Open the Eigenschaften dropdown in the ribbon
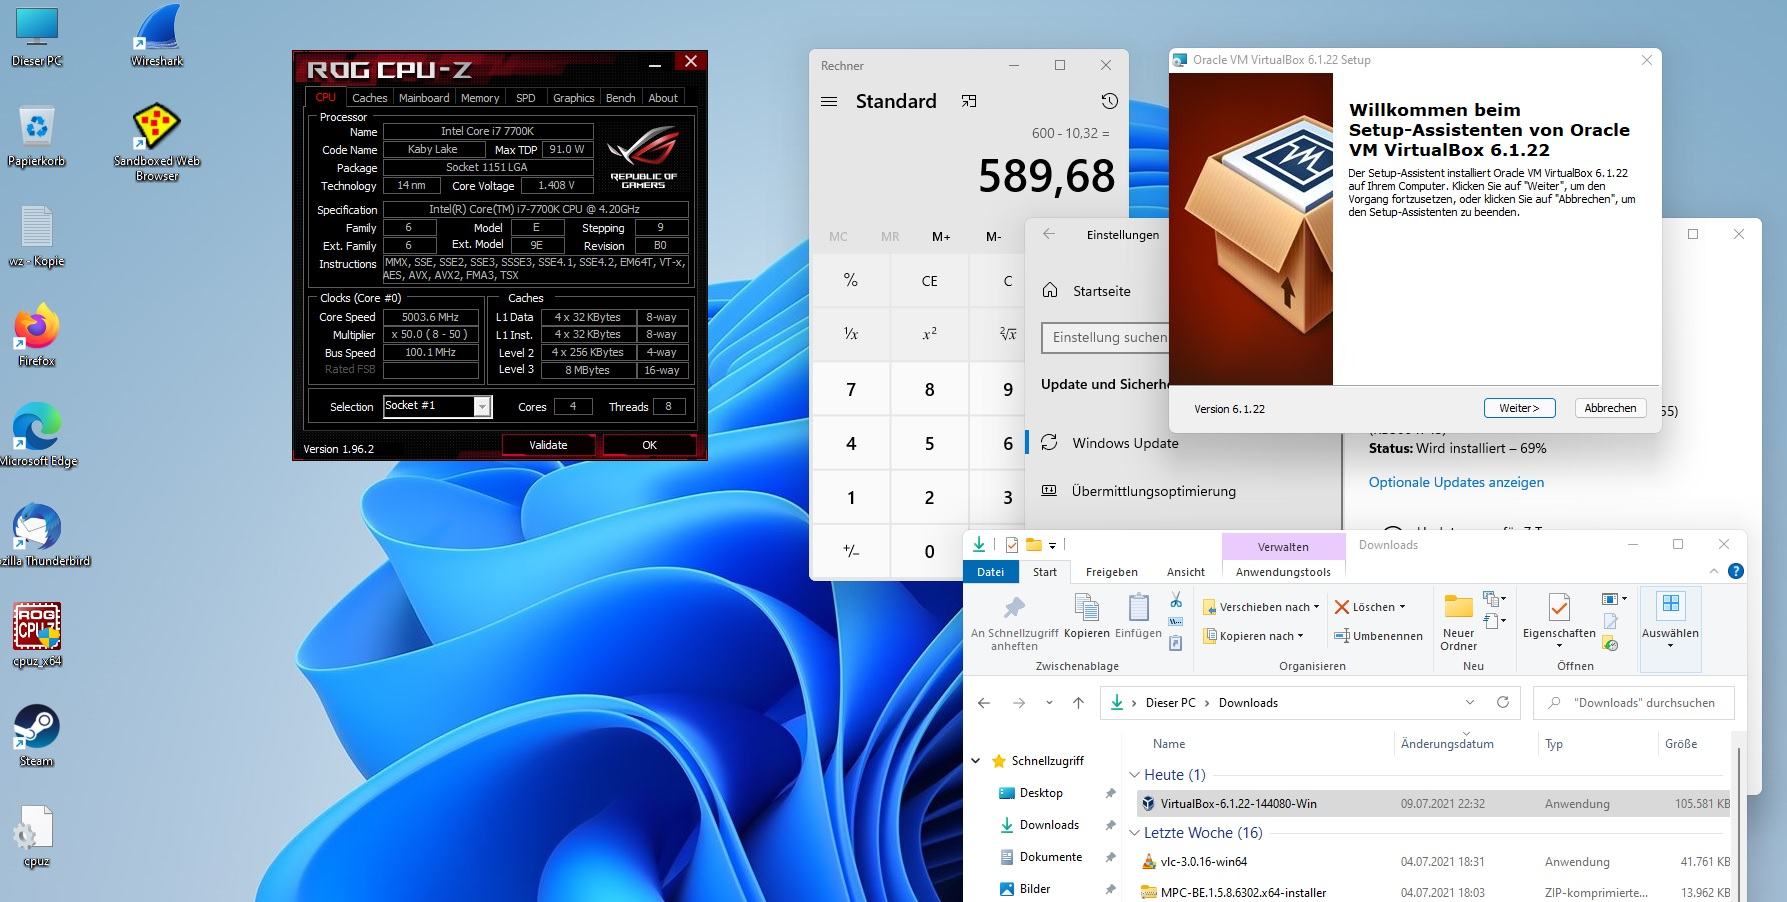Screen dimensions: 1787x902 [1559, 645]
